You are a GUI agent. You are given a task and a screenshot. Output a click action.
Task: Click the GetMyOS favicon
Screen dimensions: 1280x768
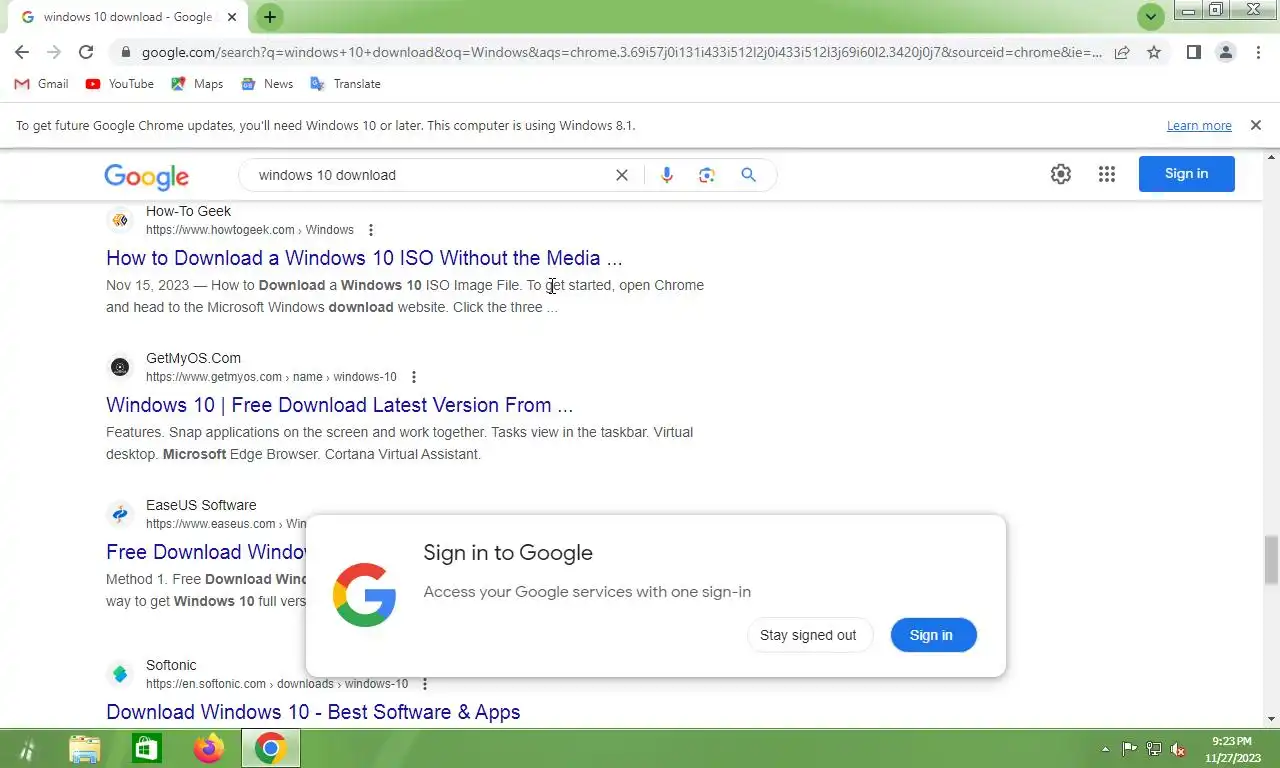click(120, 367)
